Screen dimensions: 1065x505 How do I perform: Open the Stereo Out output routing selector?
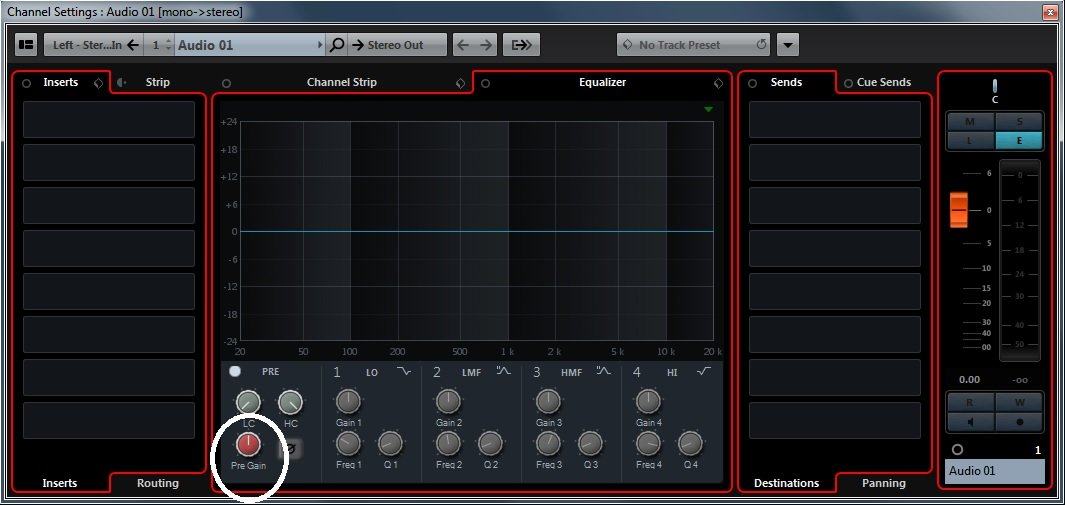[396, 45]
